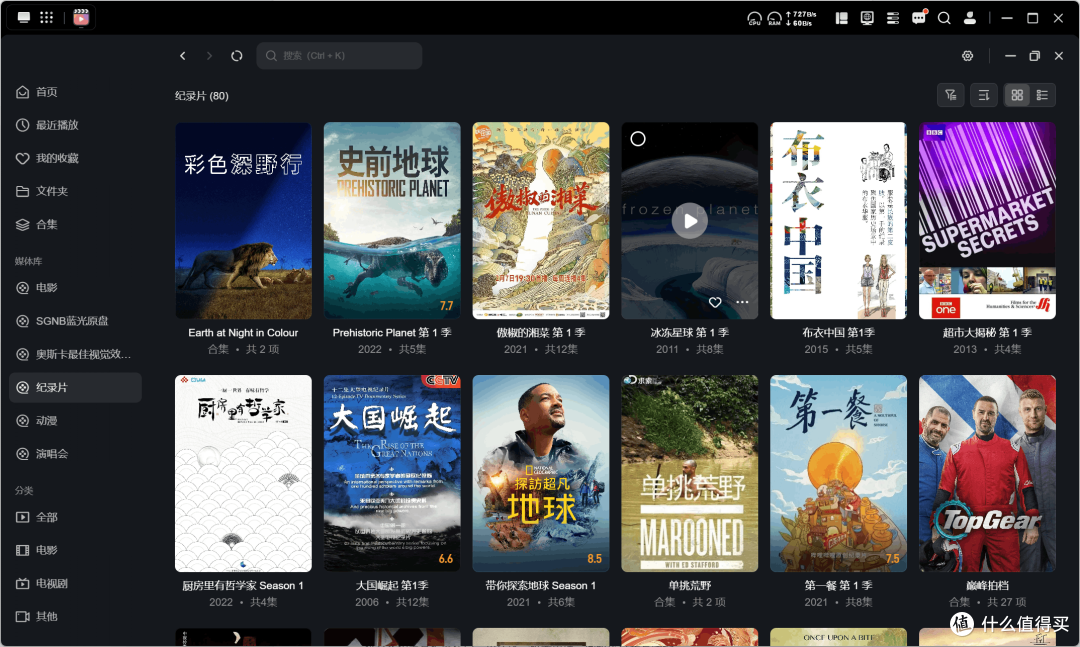Open app settings gear
The height and width of the screenshot is (647, 1080).
pyautogui.click(x=968, y=56)
